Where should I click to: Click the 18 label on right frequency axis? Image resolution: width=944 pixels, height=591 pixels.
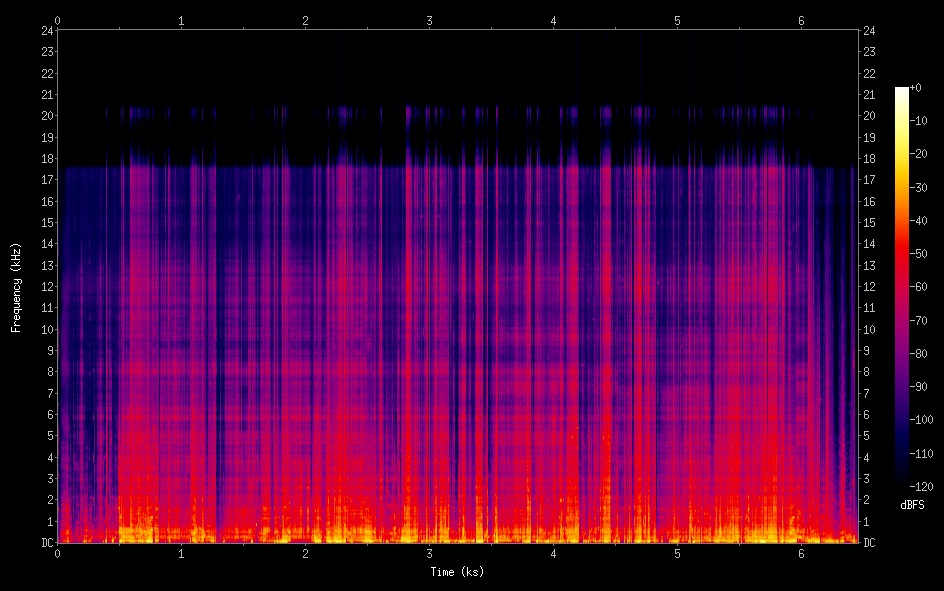point(870,158)
